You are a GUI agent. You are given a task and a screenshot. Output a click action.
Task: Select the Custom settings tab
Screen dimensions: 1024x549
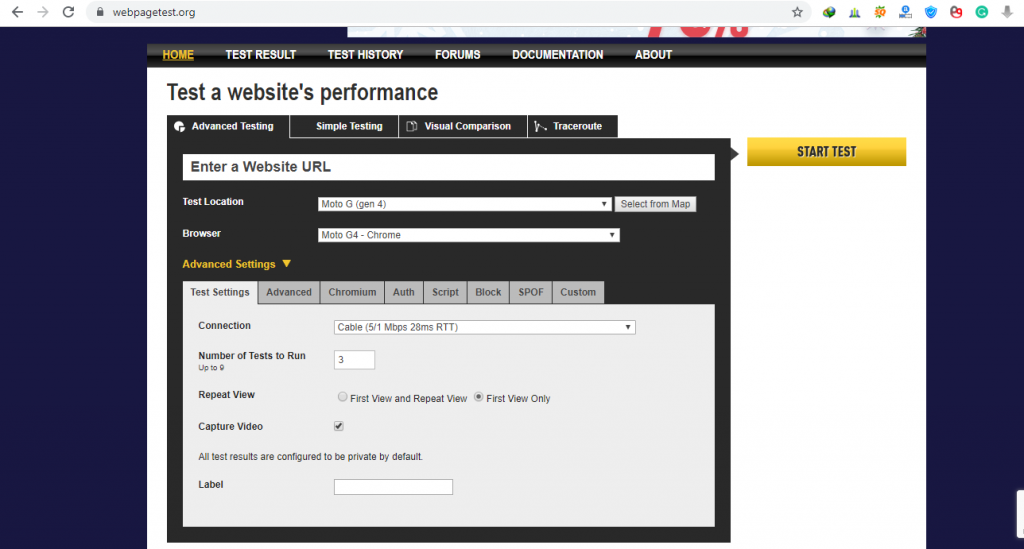click(x=578, y=292)
